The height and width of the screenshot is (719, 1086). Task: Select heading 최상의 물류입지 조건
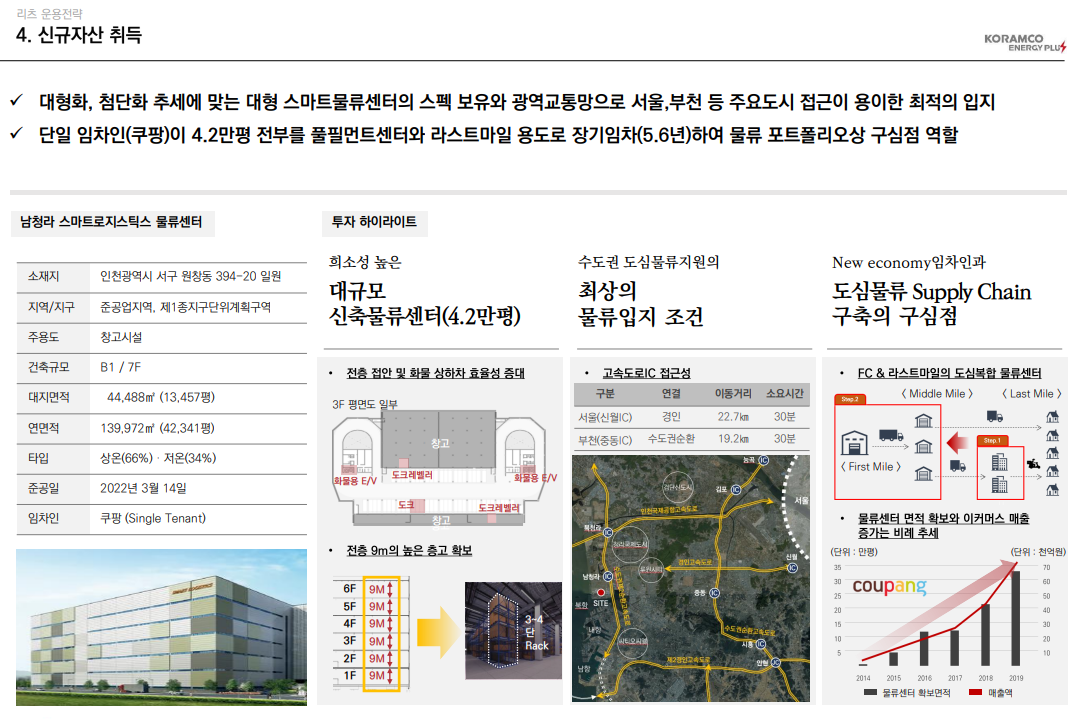(641, 303)
